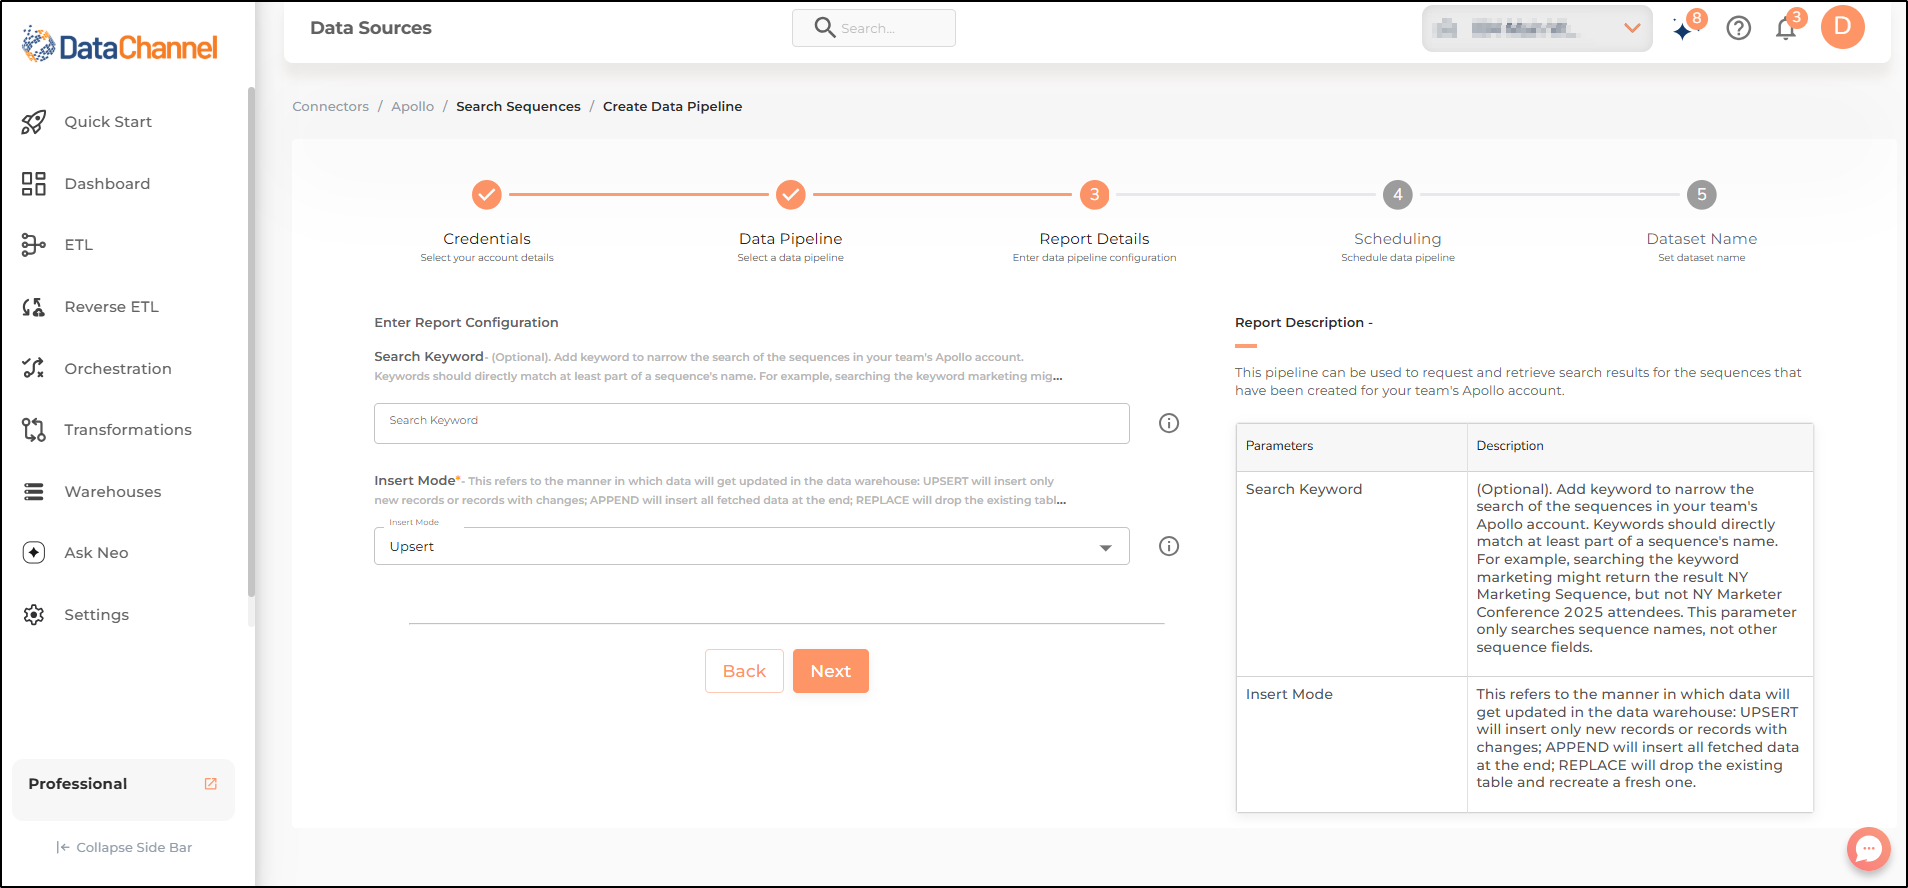Image resolution: width=1908 pixels, height=888 pixels.
Task: Click Enter Report Configuration heading
Action: (x=466, y=323)
